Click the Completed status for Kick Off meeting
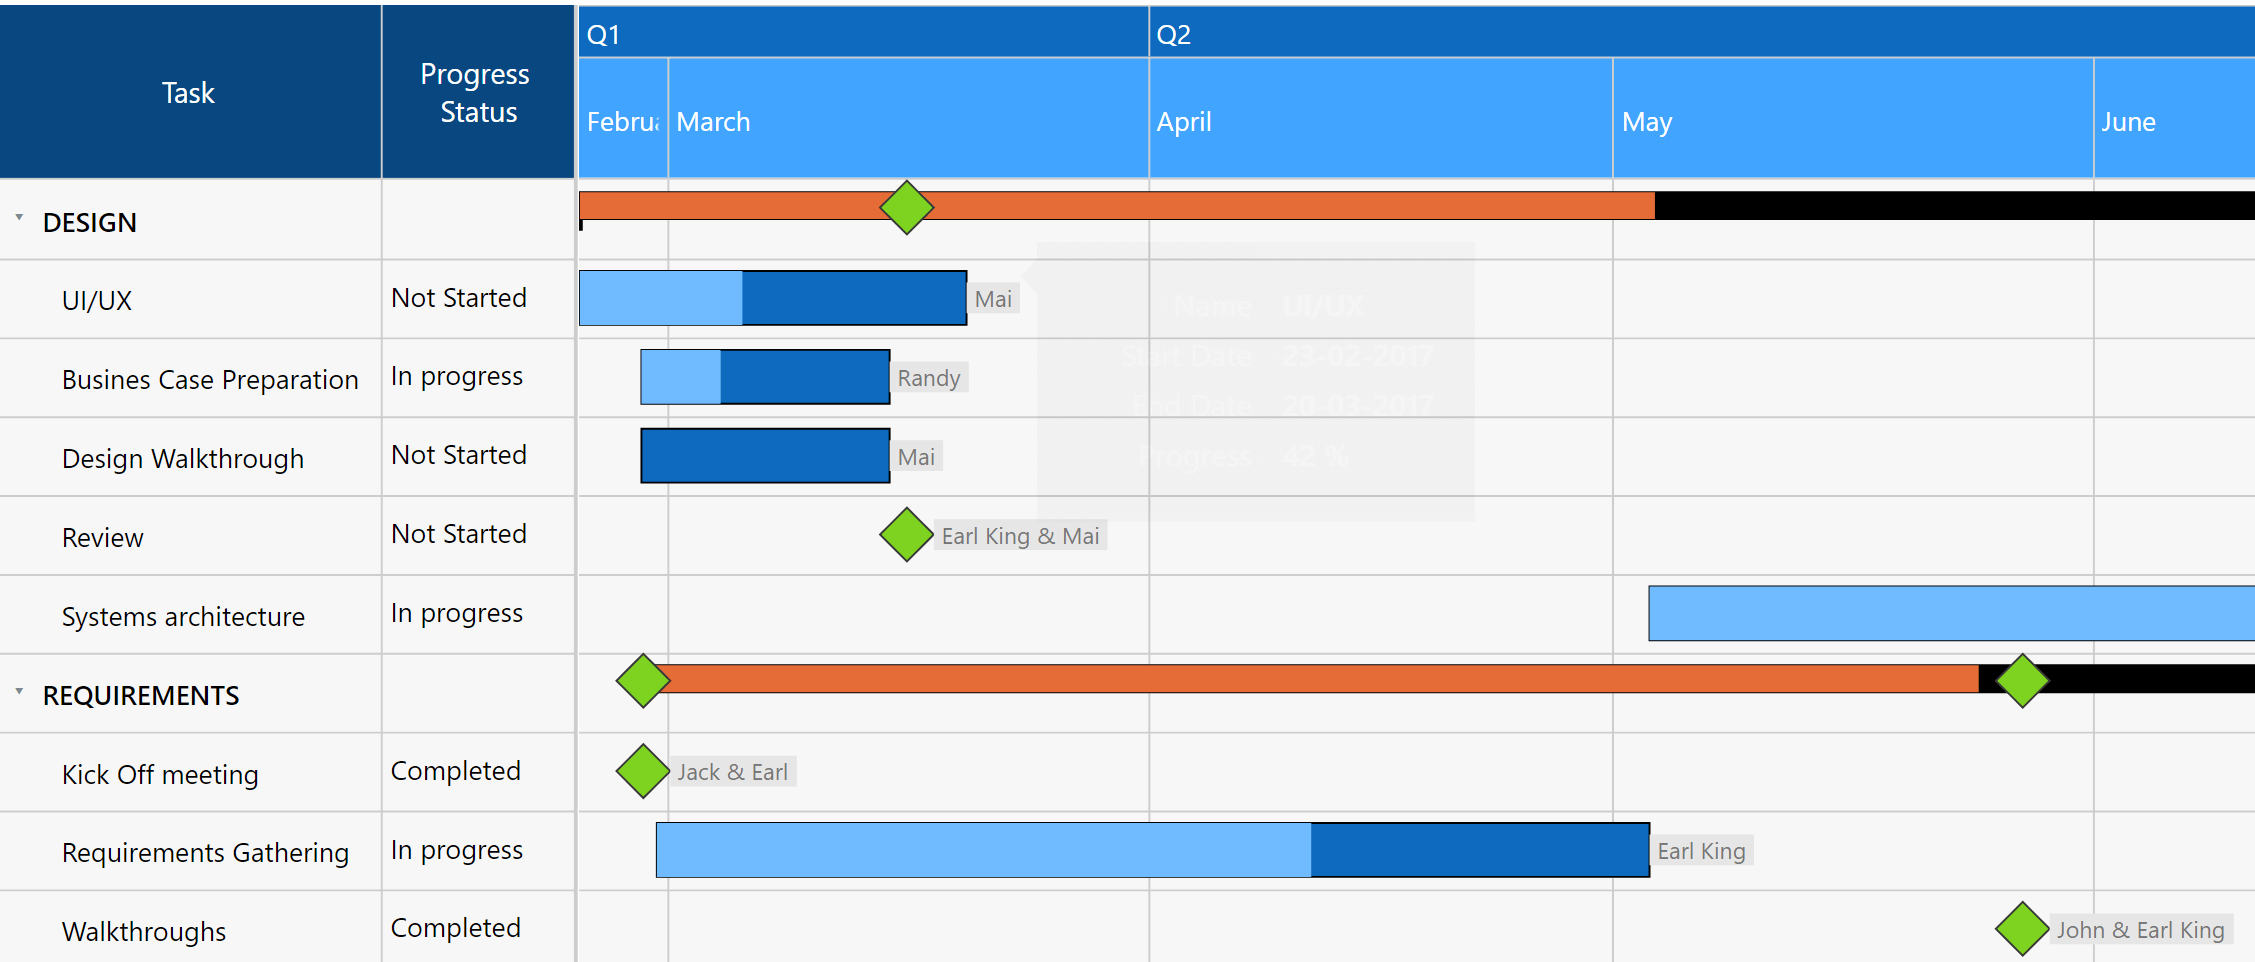Image resolution: width=2255 pixels, height=962 pixels. [x=456, y=771]
